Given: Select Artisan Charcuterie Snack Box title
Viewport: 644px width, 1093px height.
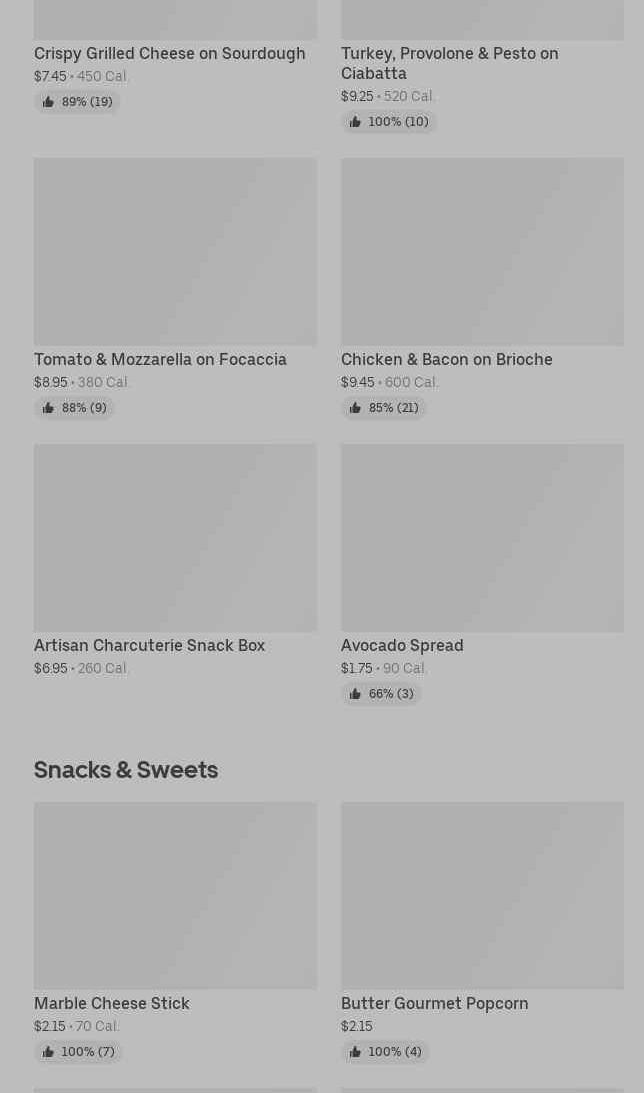Looking at the screenshot, I should (149, 646).
